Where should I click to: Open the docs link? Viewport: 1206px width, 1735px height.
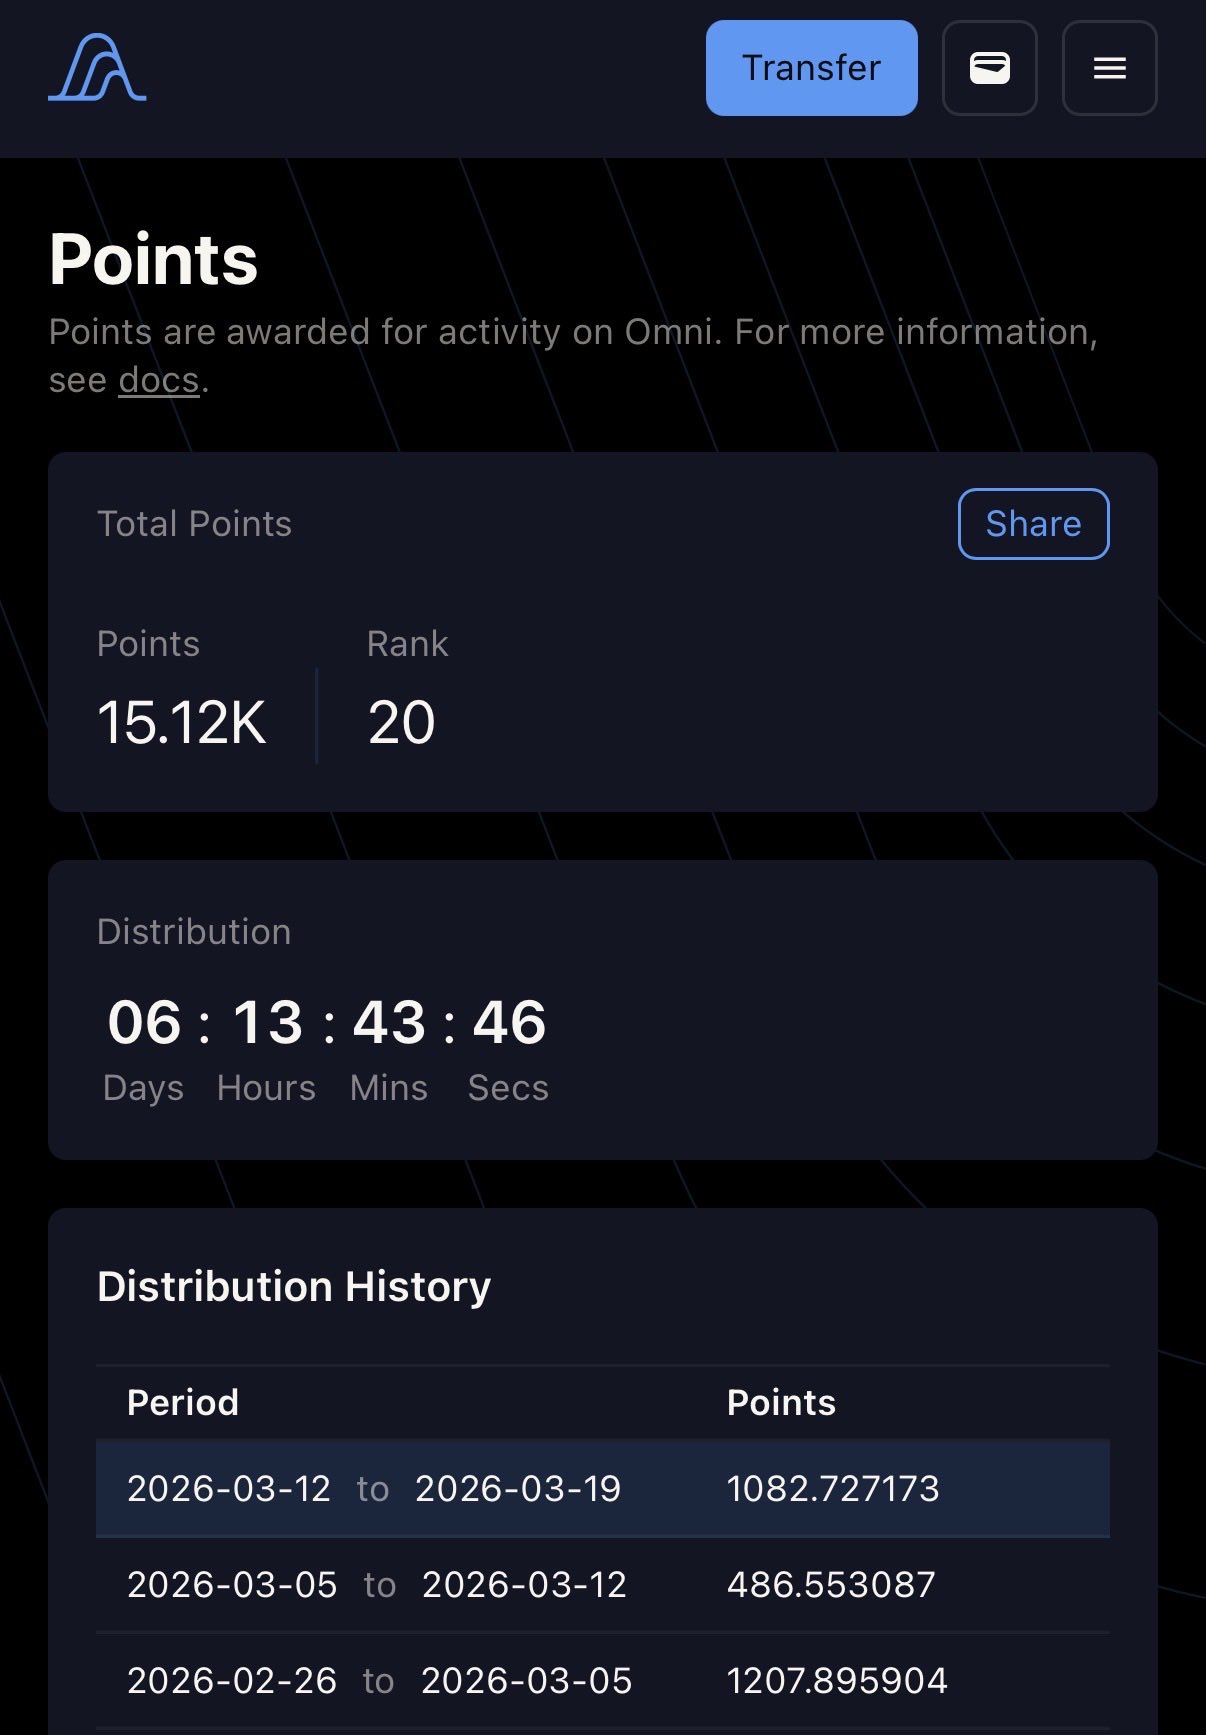pyautogui.click(x=159, y=381)
